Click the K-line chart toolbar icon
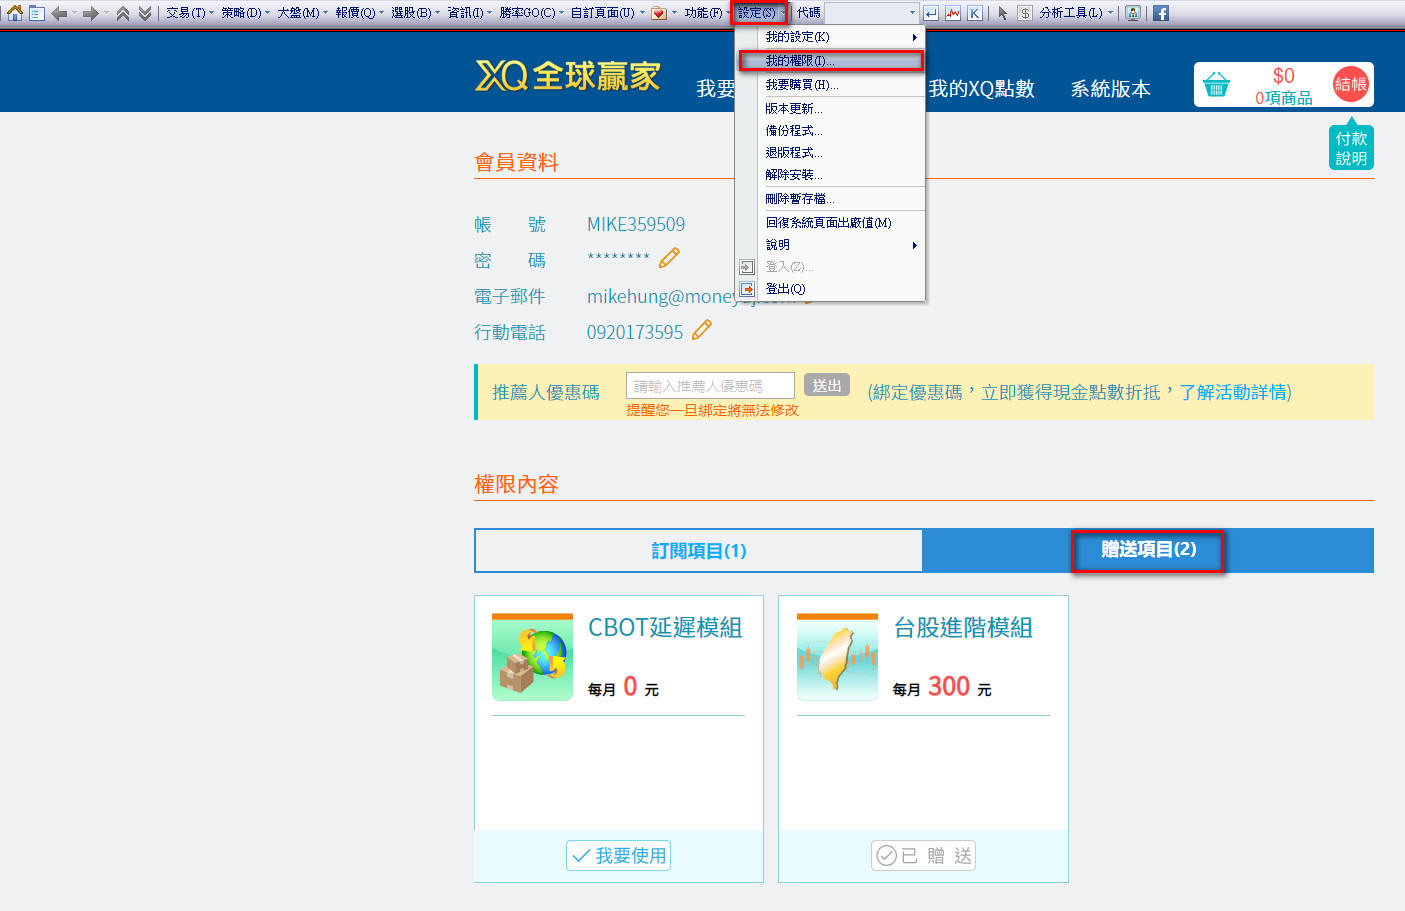Screen dimensions: 1405x911 tap(974, 13)
